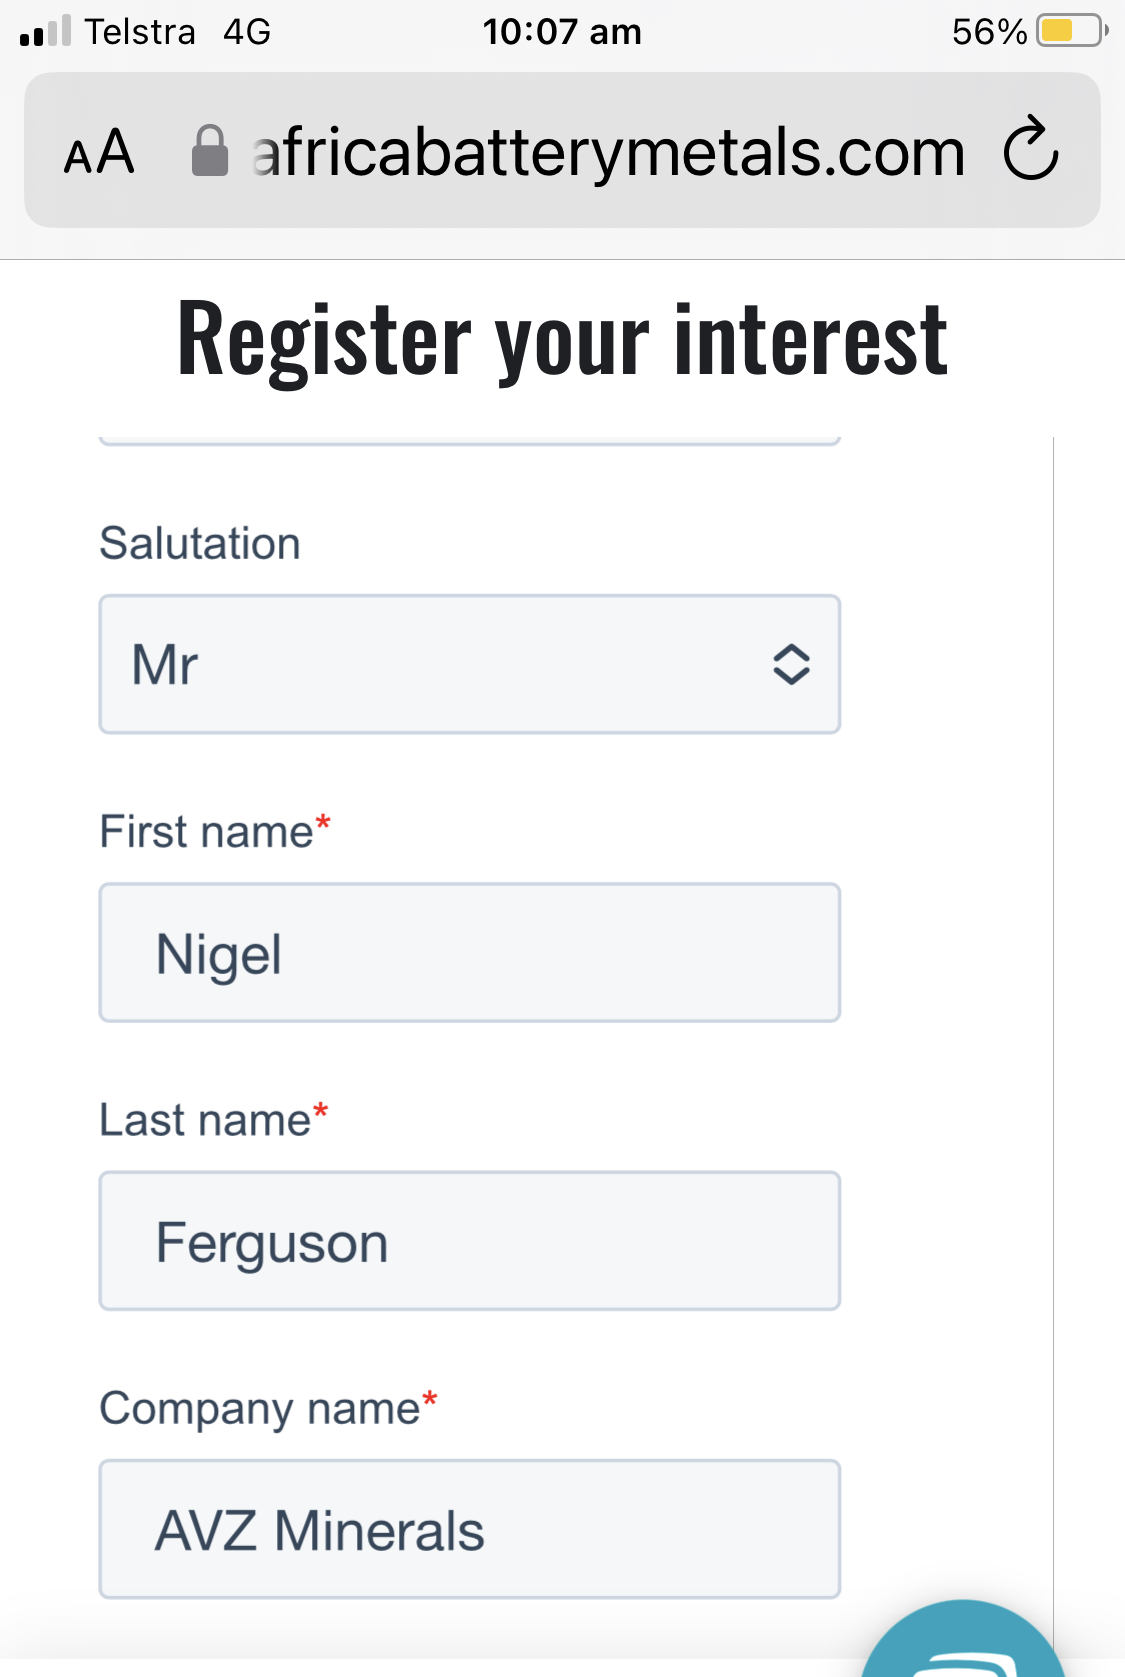Viewport: 1125px width, 1677px height.
Task: Reload the page with the refresh icon
Action: pyautogui.click(x=1031, y=150)
